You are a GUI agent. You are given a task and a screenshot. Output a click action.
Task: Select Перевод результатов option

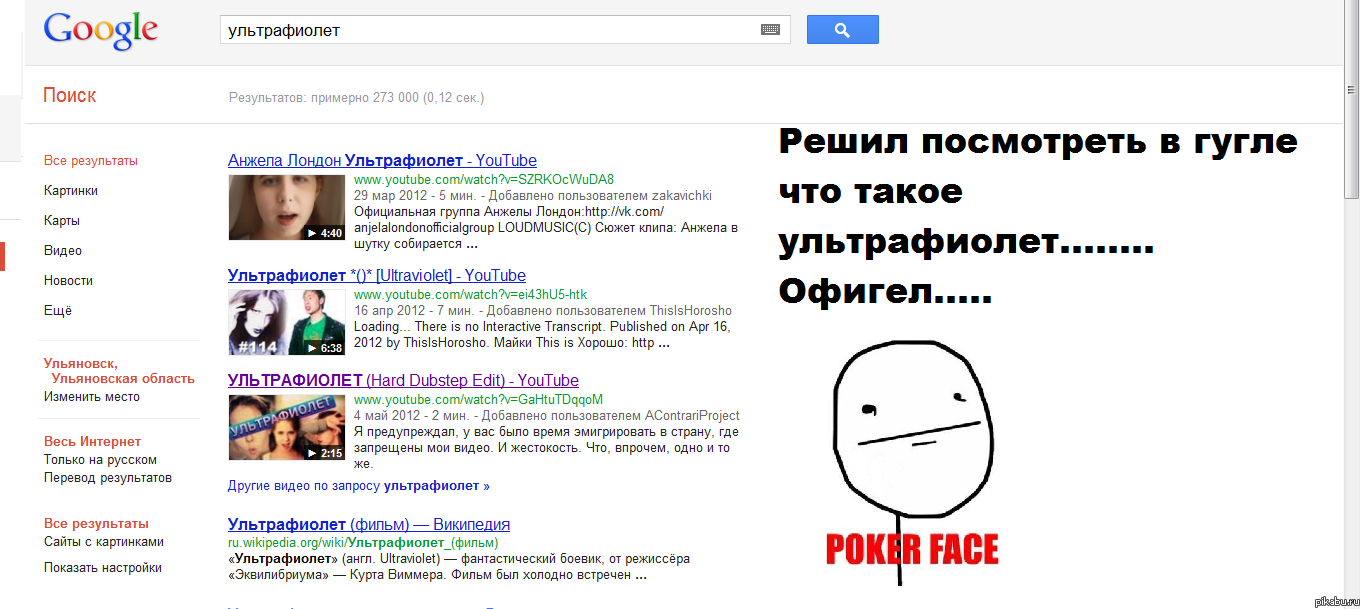click(x=108, y=478)
